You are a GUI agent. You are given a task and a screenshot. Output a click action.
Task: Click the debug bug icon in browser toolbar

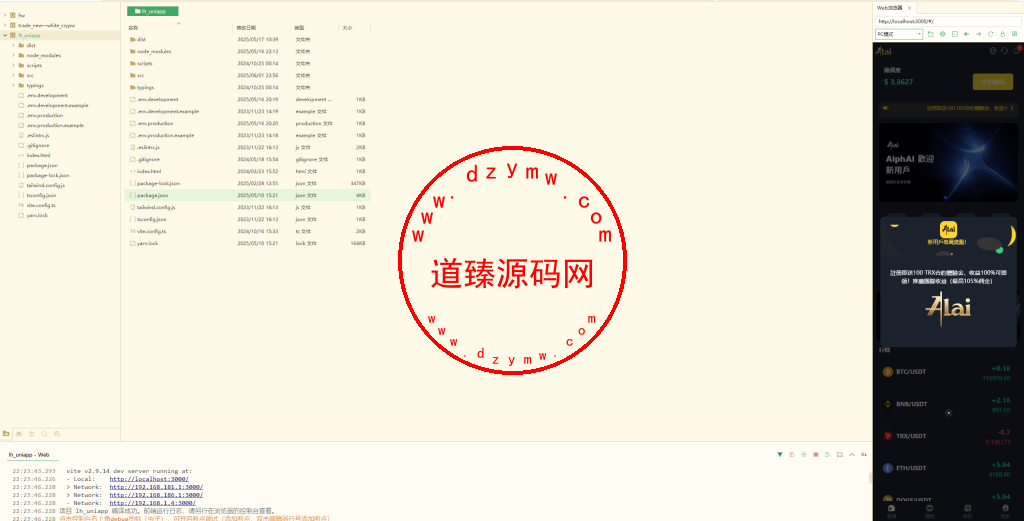point(942,34)
